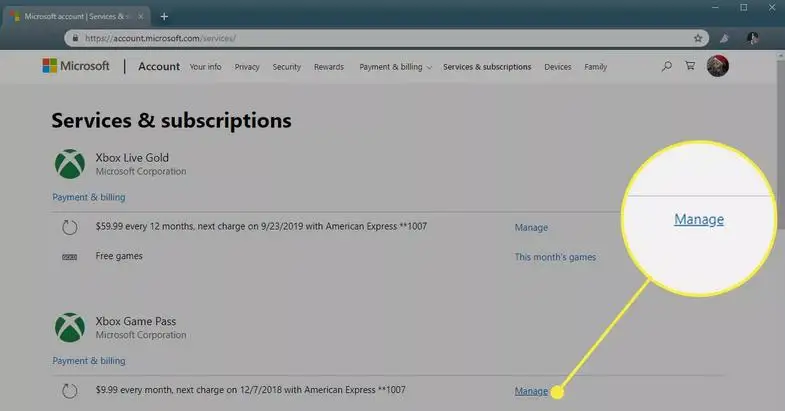Screen dimensions: 785x411
Task: Click the Xbox Live Gold logo
Action: [70, 164]
